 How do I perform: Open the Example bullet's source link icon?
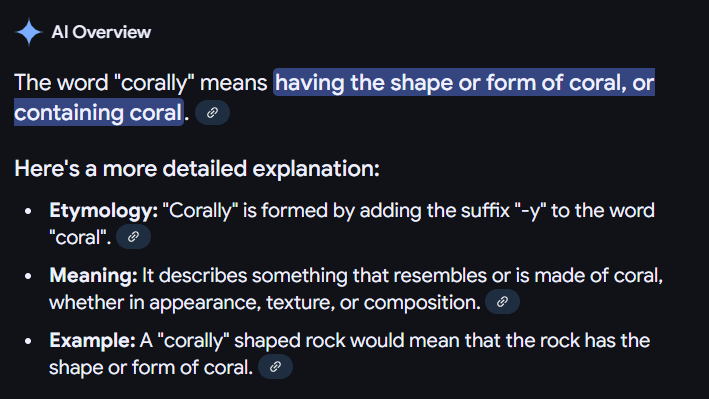click(x=275, y=366)
